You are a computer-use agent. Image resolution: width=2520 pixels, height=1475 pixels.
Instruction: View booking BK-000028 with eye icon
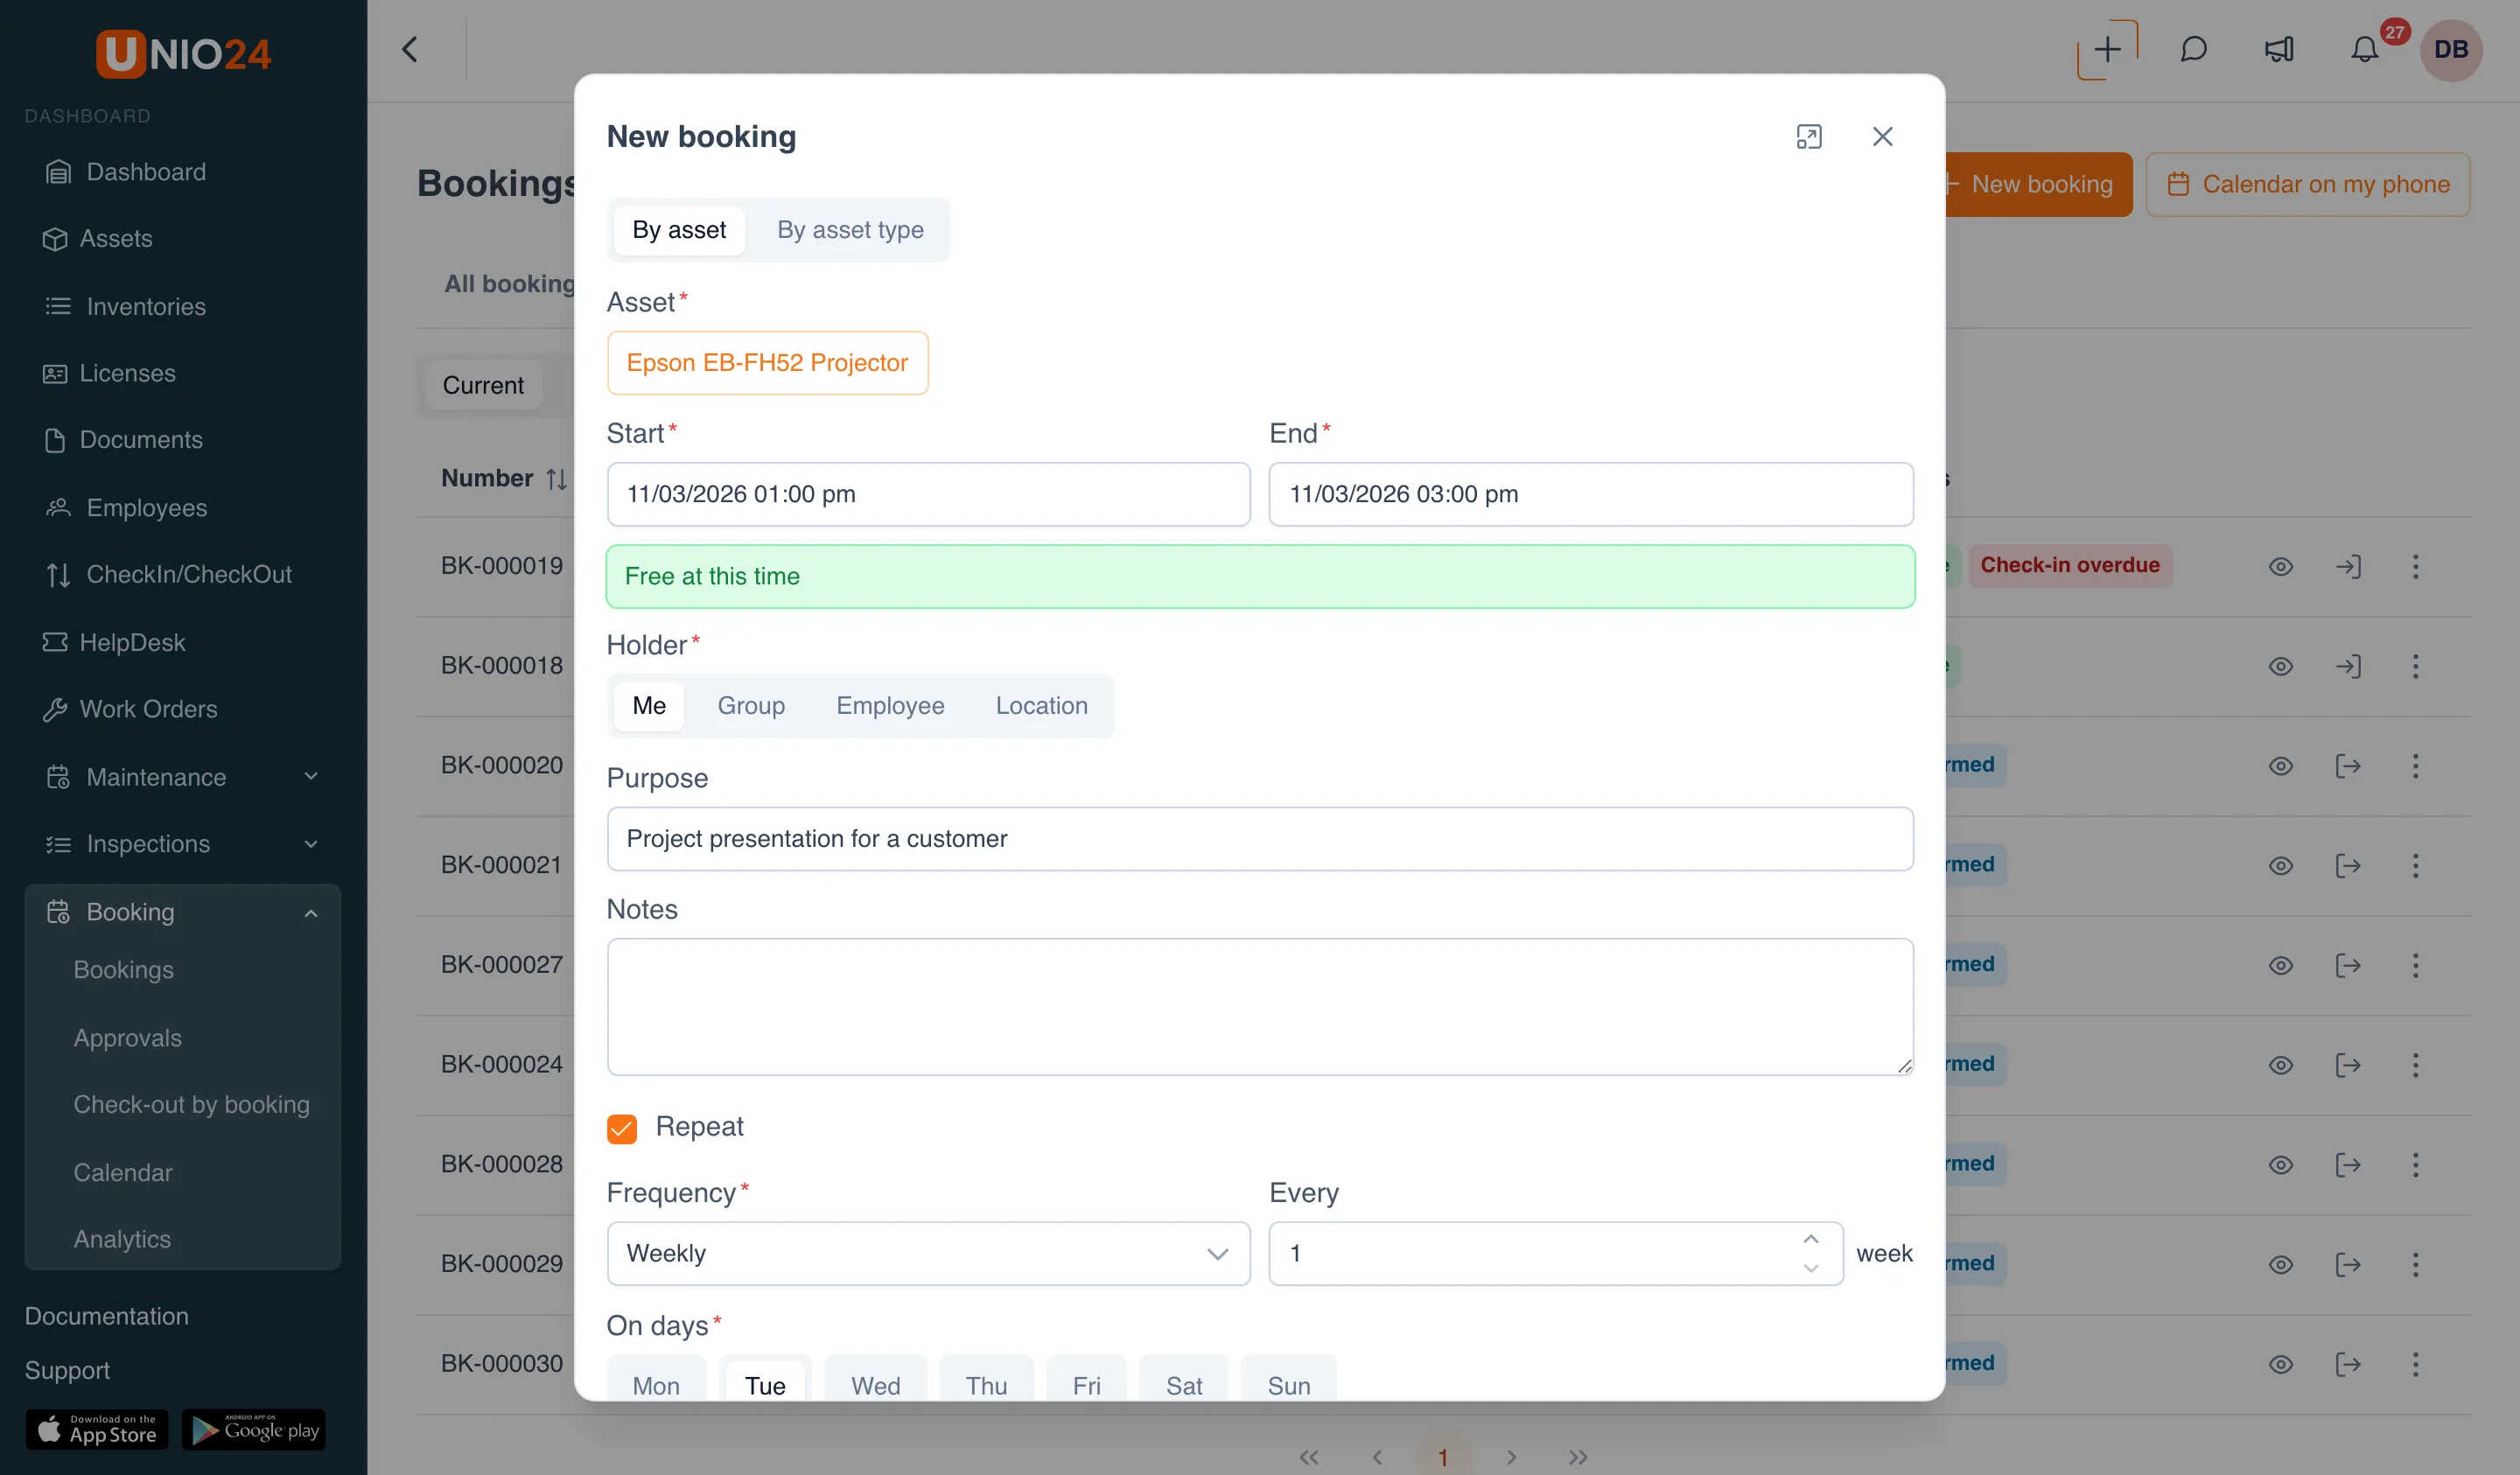2280,1165
